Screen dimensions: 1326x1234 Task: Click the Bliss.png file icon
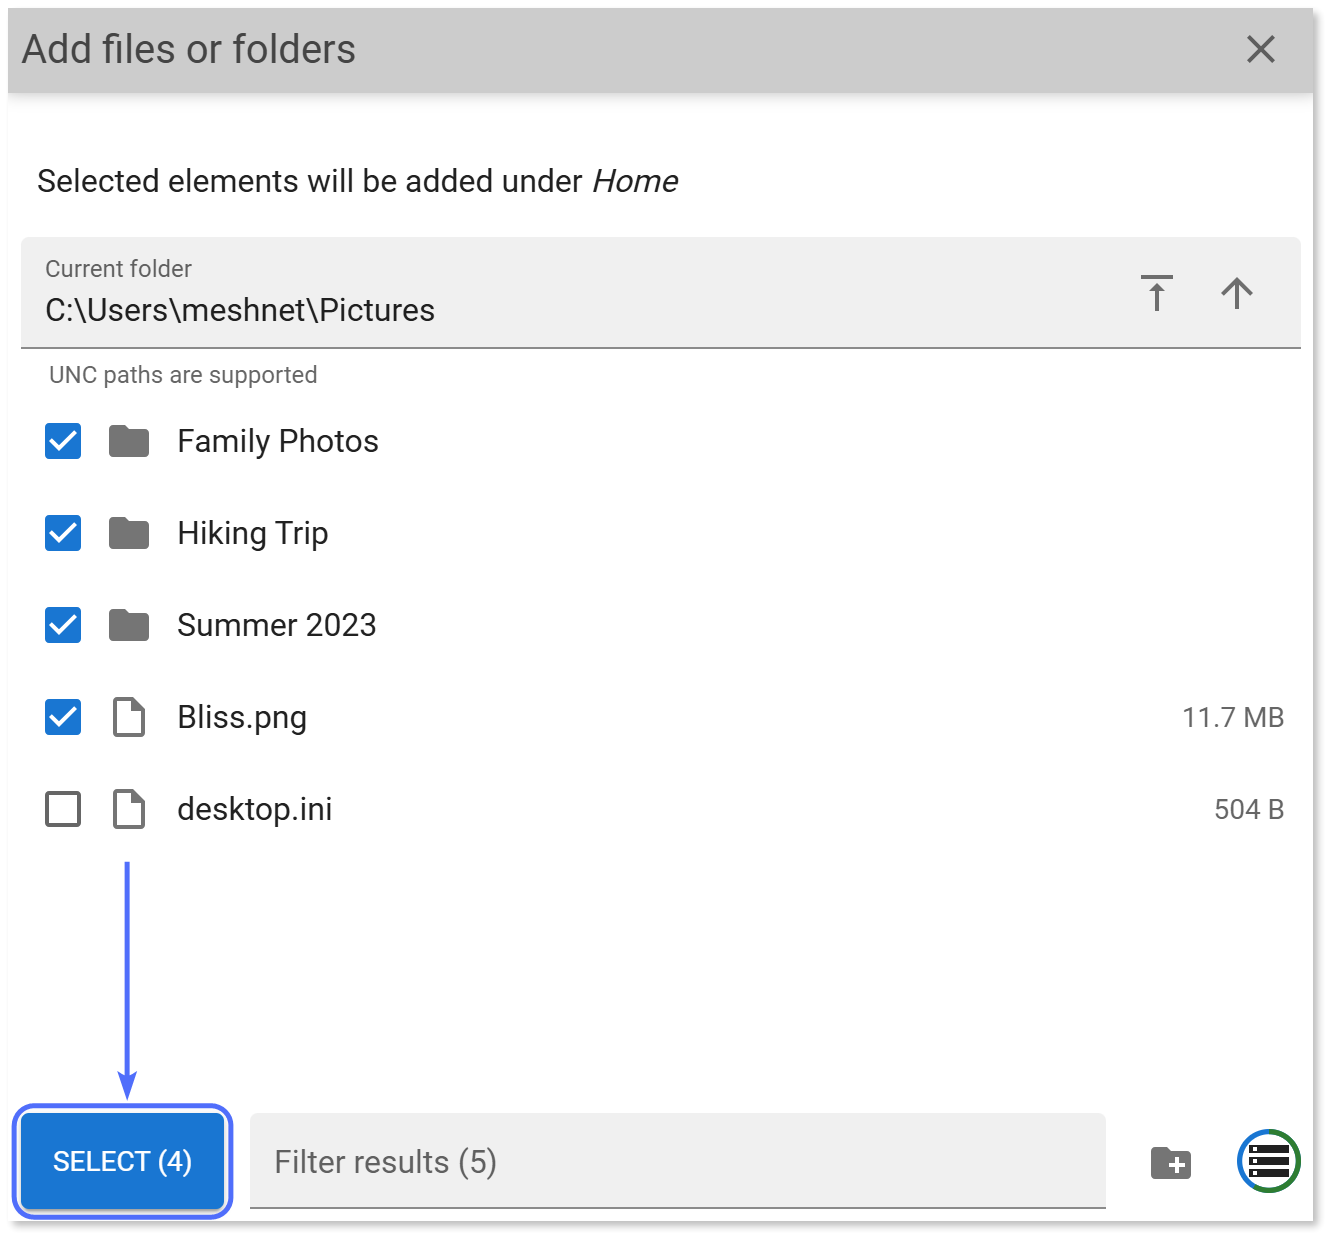tap(128, 717)
